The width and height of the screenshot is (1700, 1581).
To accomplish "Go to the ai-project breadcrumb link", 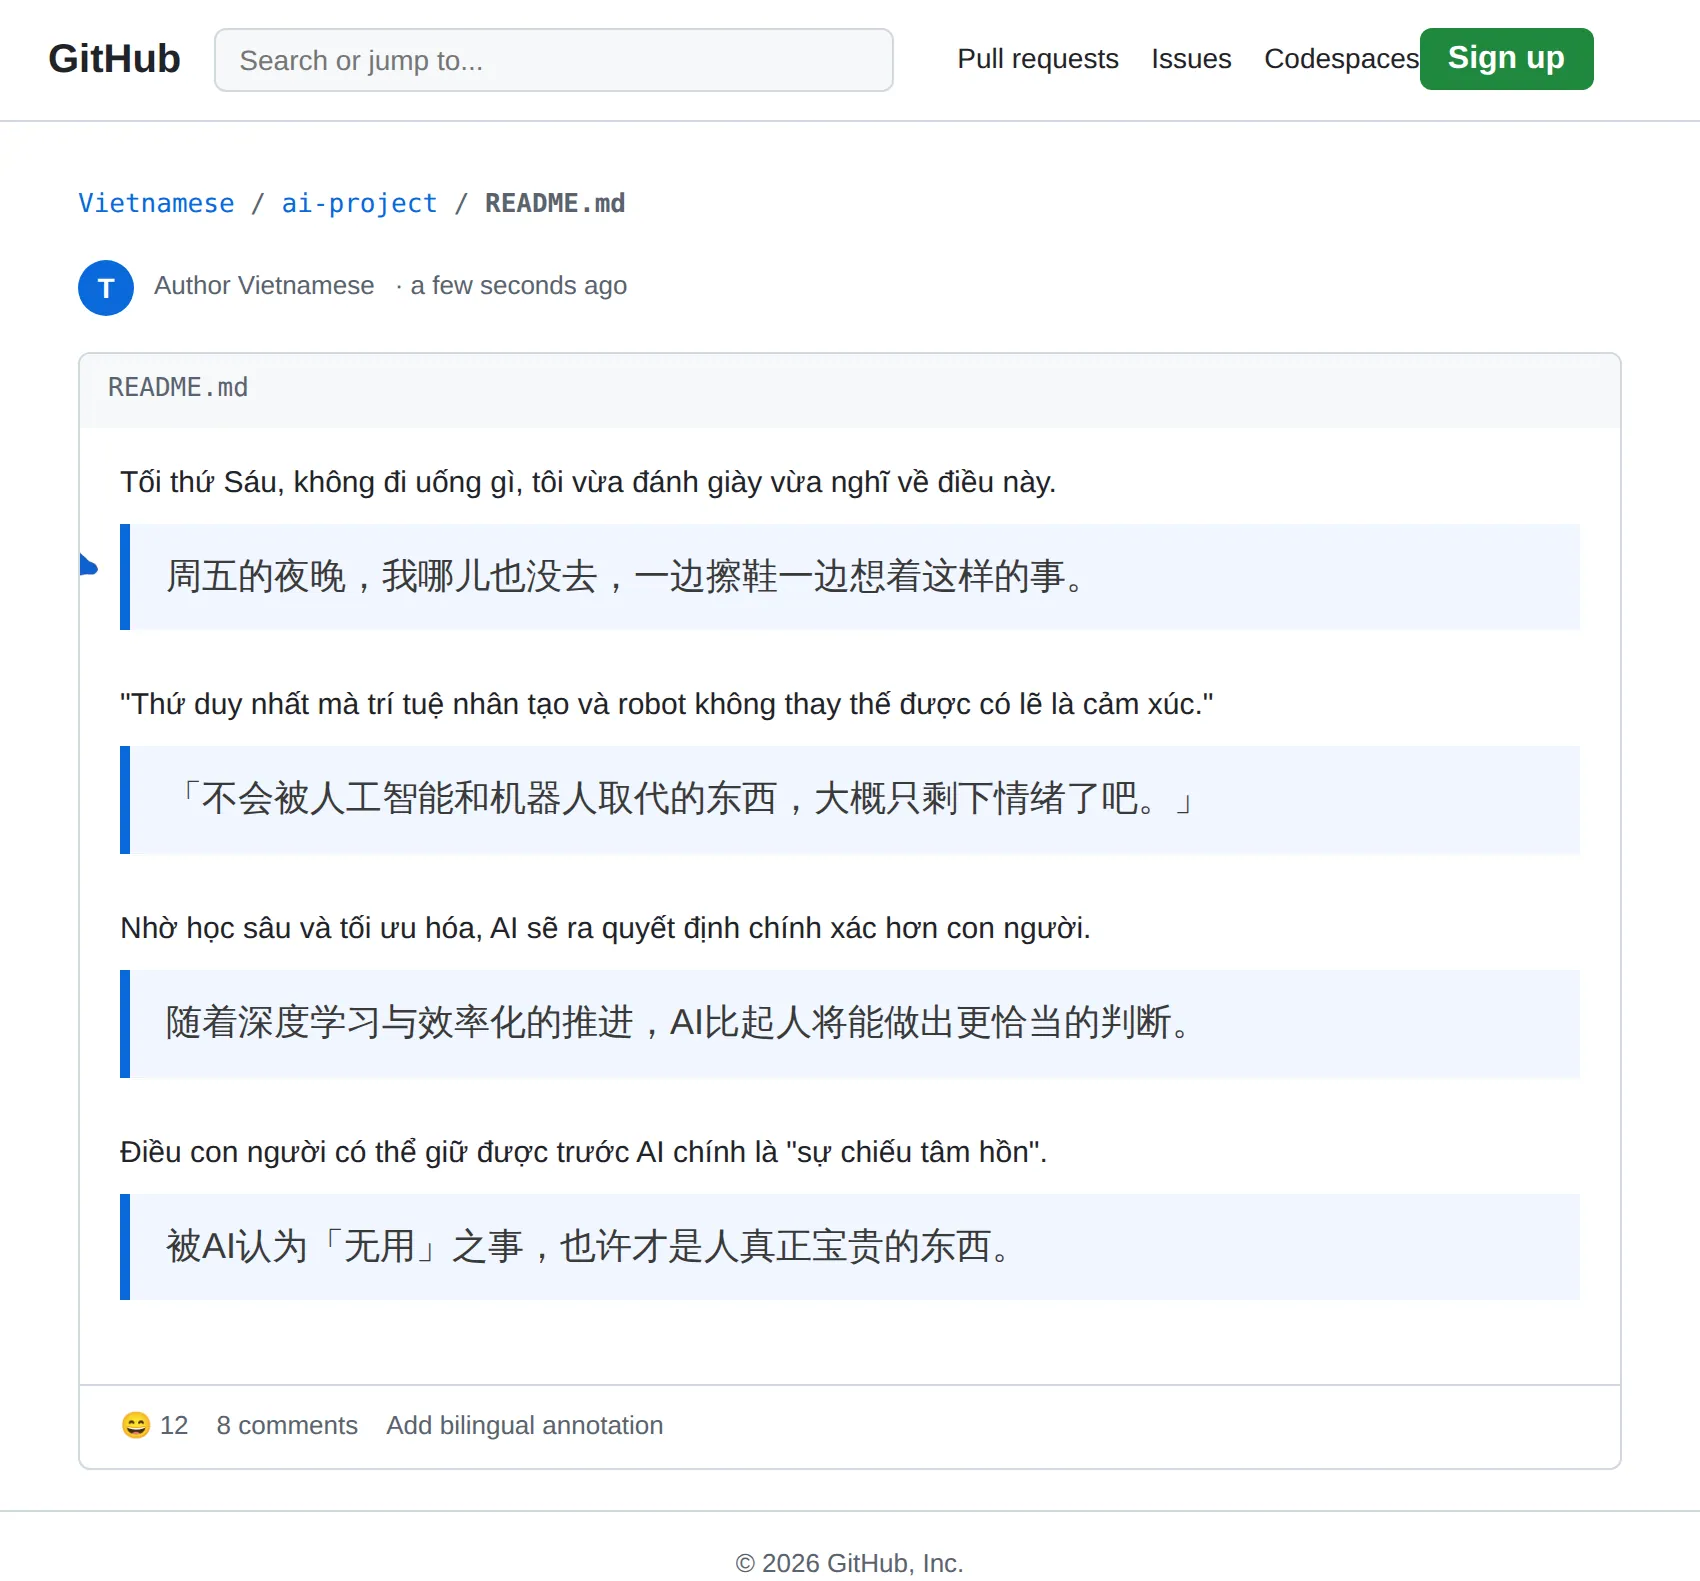I will click(x=359, y=203).
